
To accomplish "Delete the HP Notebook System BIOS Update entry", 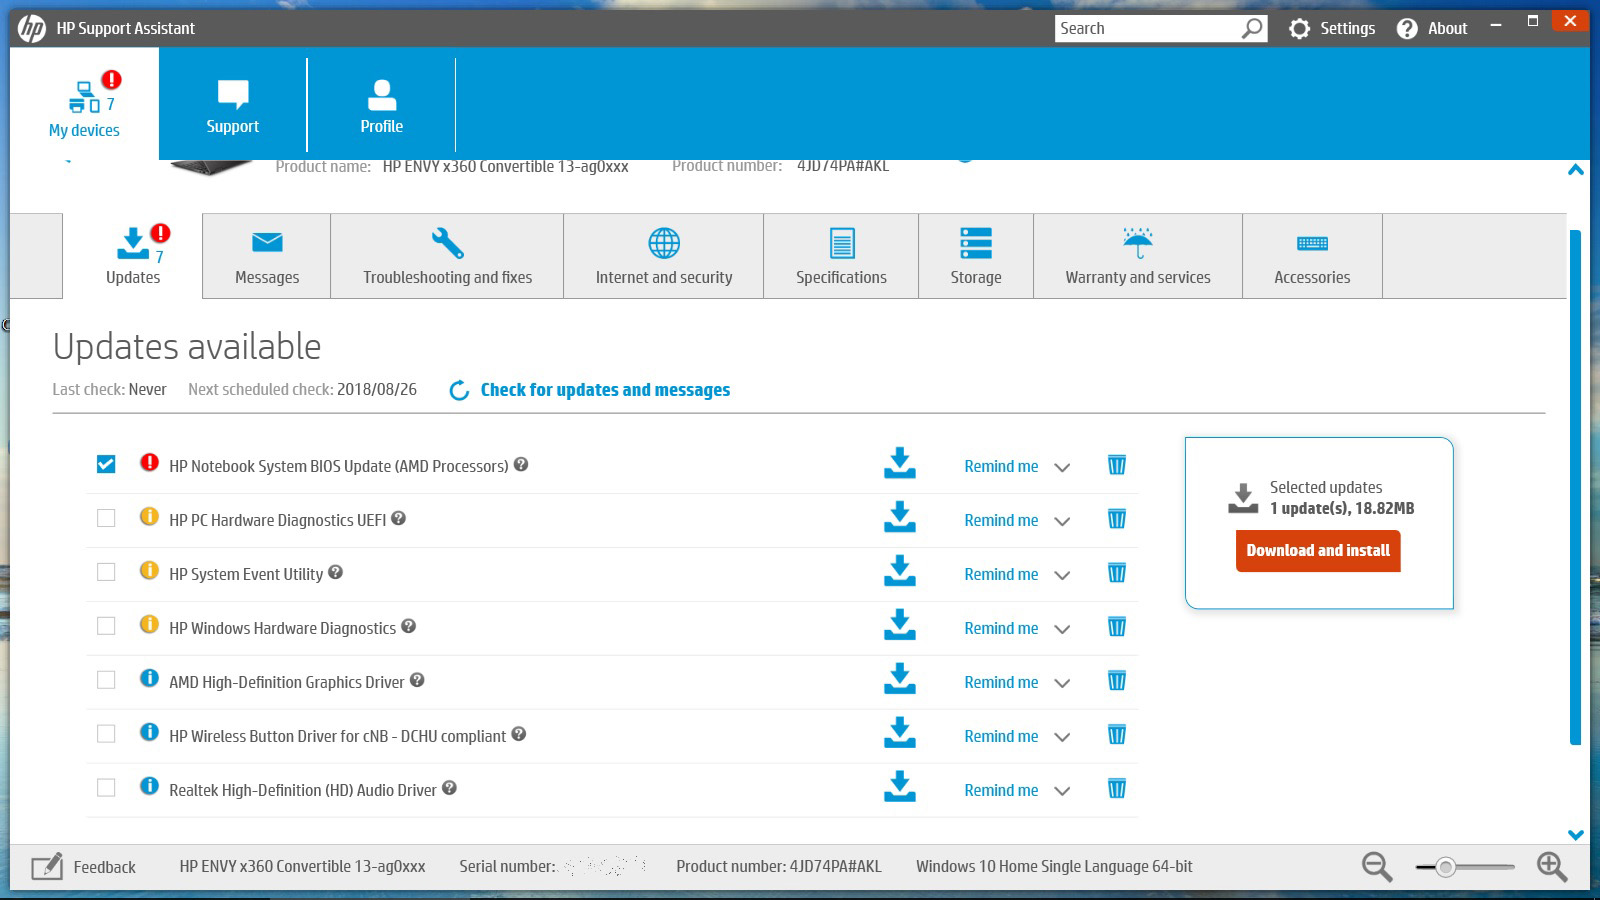I will [1117, 465].
